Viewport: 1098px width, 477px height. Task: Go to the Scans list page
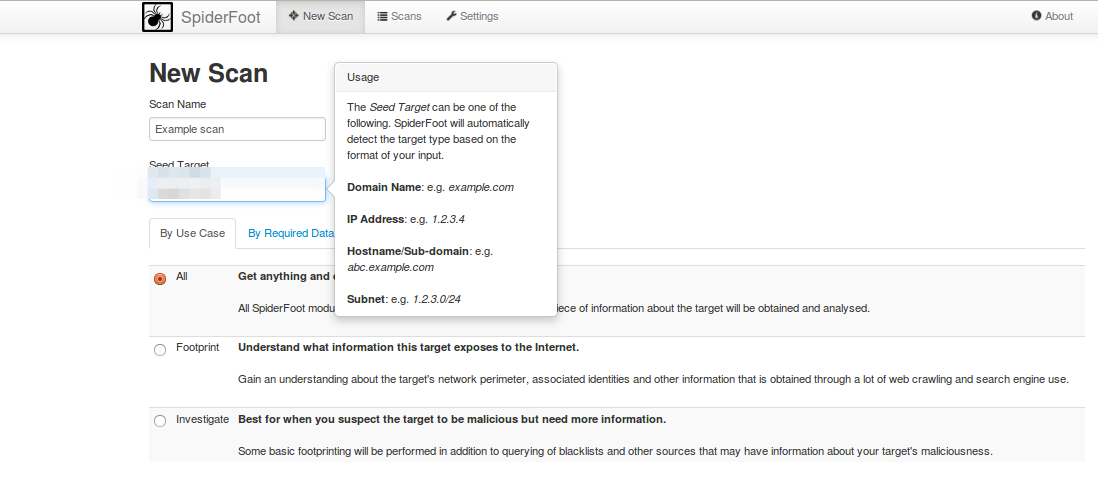[x=399, y=16]
